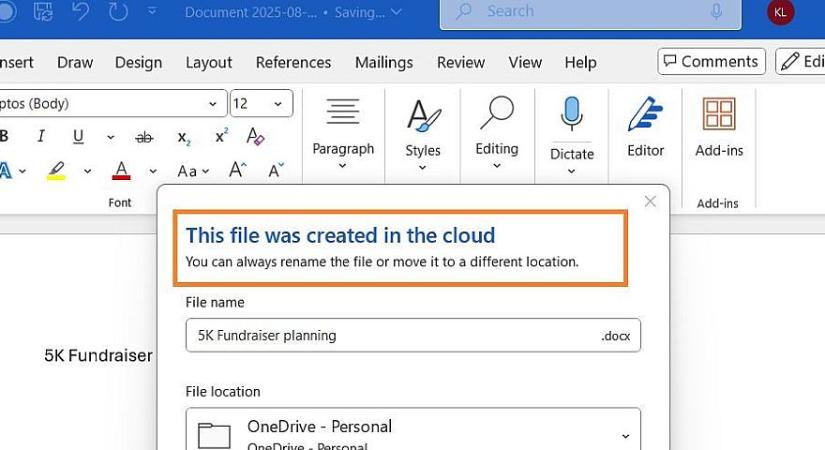
Task: Open the Review tab
Action: [x=460, y=62]
